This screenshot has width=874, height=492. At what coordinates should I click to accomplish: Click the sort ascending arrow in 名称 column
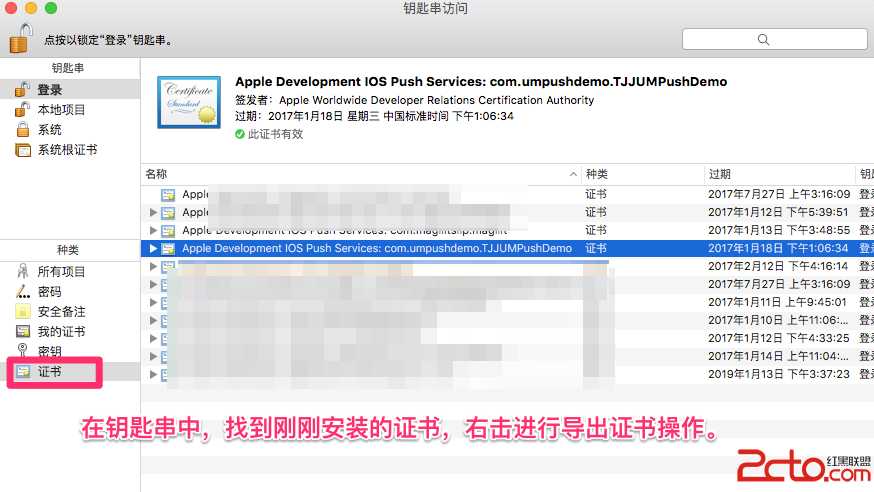(x=573, y=174)
